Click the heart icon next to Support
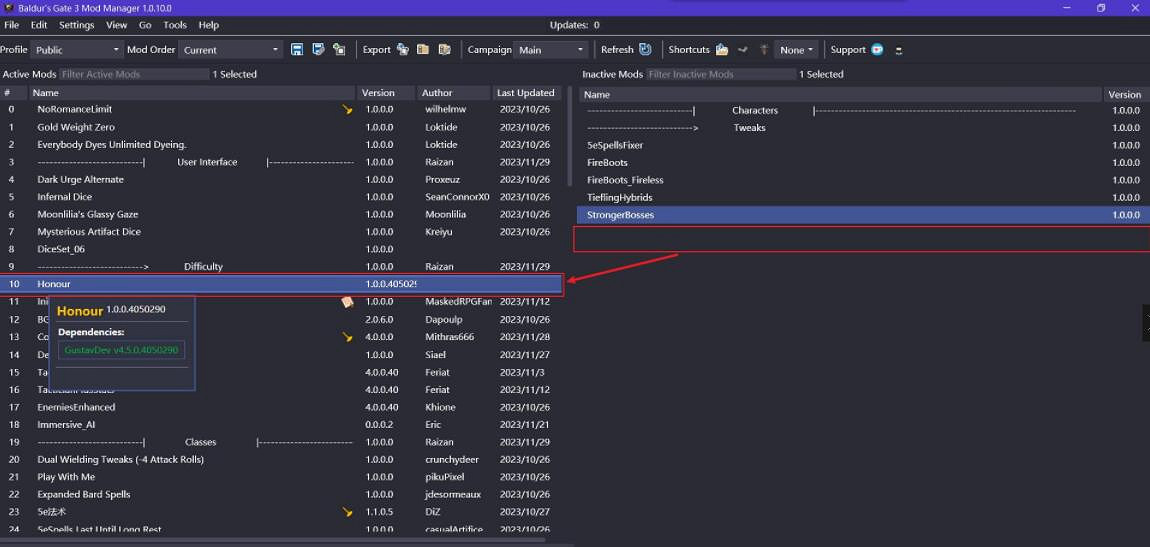 [x=877, y=50]
